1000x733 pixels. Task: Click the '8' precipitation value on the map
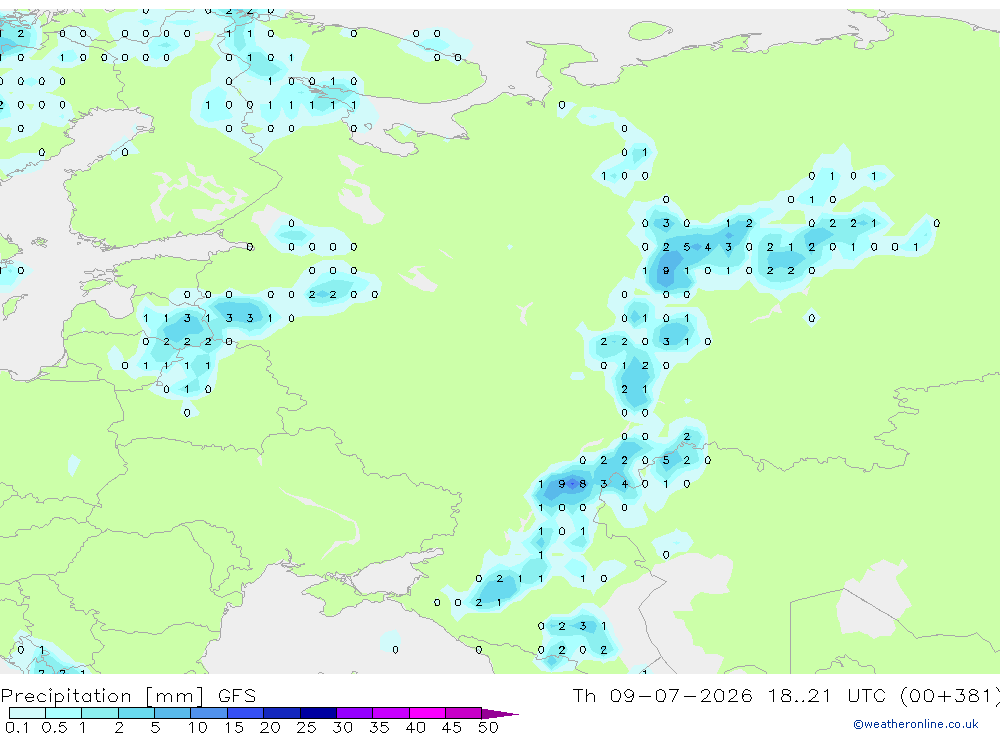tap(582, 484)
